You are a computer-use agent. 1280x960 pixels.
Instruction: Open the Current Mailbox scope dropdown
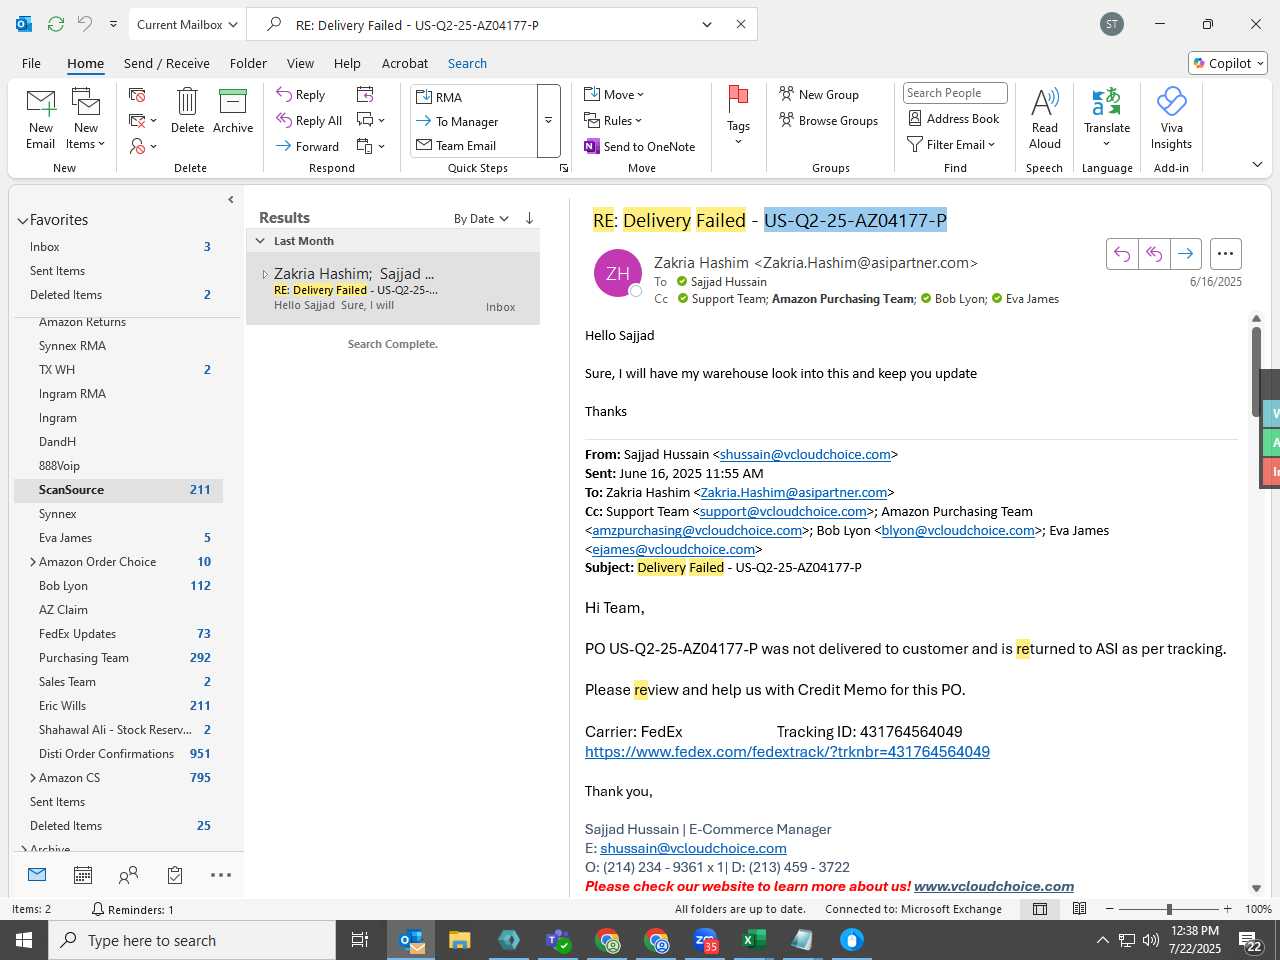(x=186, y=24)
